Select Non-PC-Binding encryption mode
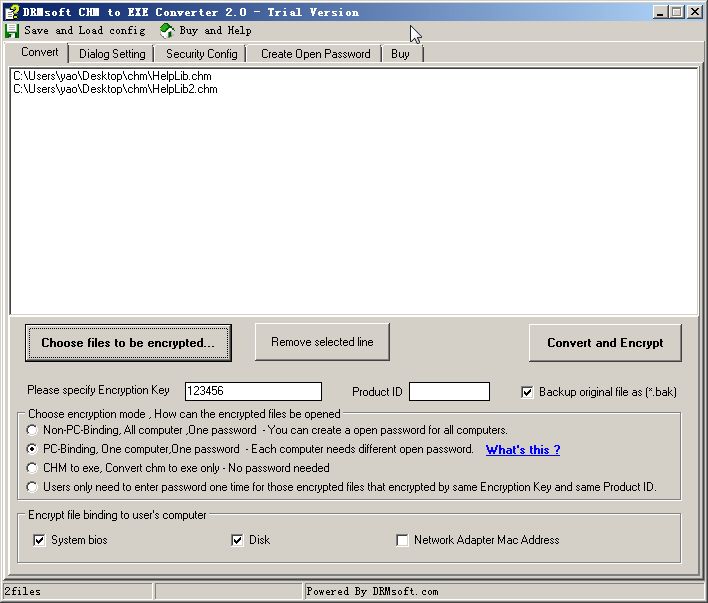The image size is (708, 603). point(32,430)
